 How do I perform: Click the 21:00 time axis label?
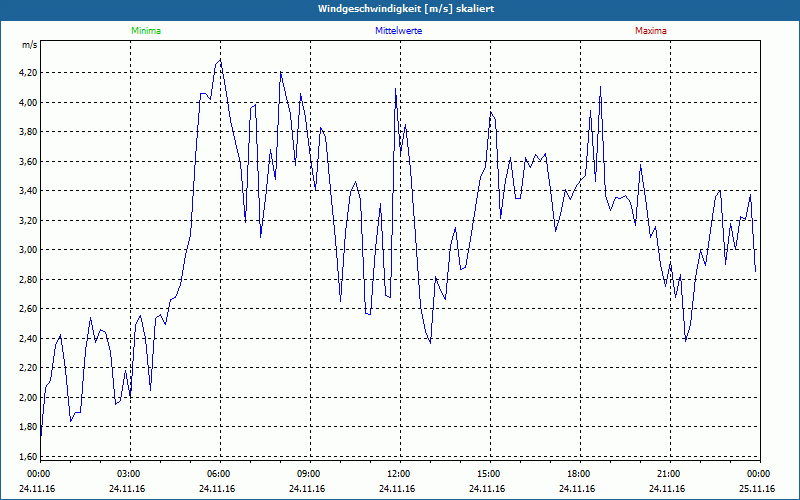point(667,474)
